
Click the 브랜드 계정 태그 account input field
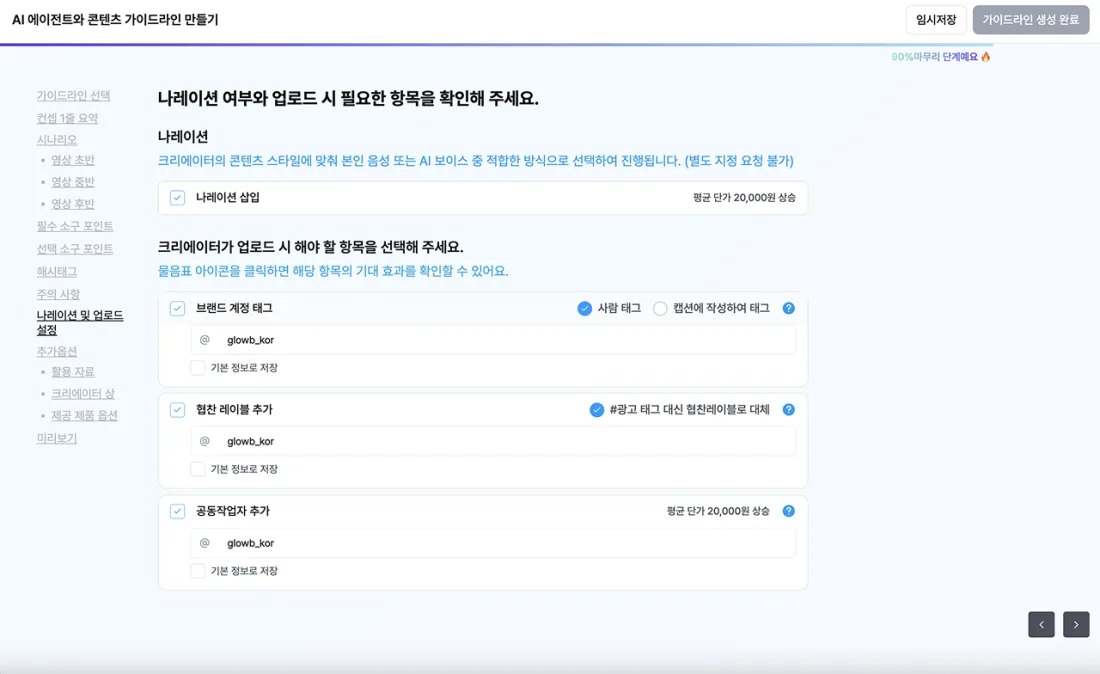(x=492, y=340)
